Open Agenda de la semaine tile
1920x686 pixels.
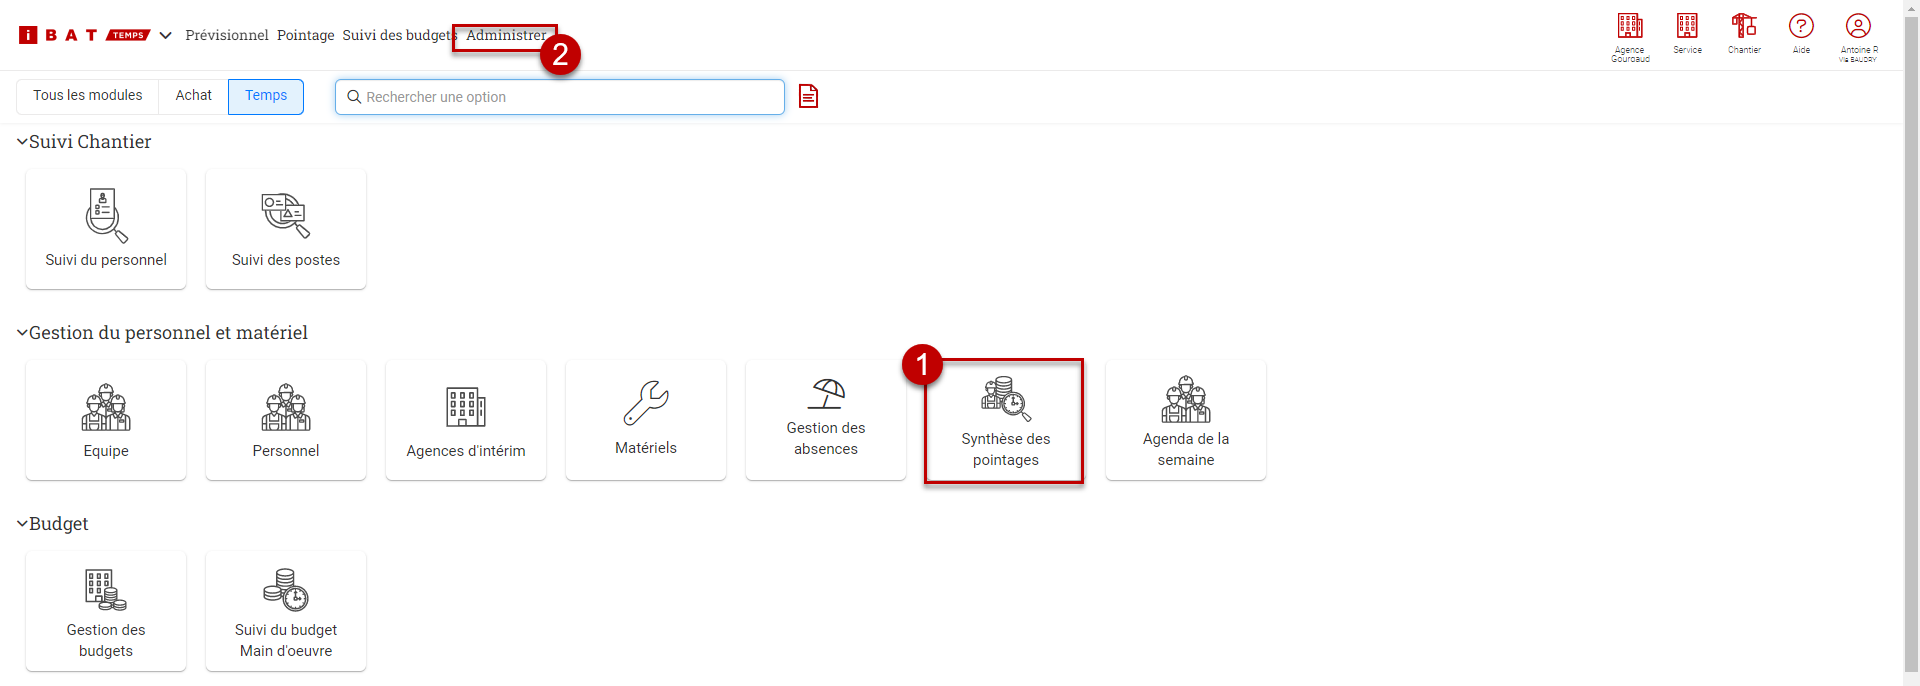tap(1186, 420)
